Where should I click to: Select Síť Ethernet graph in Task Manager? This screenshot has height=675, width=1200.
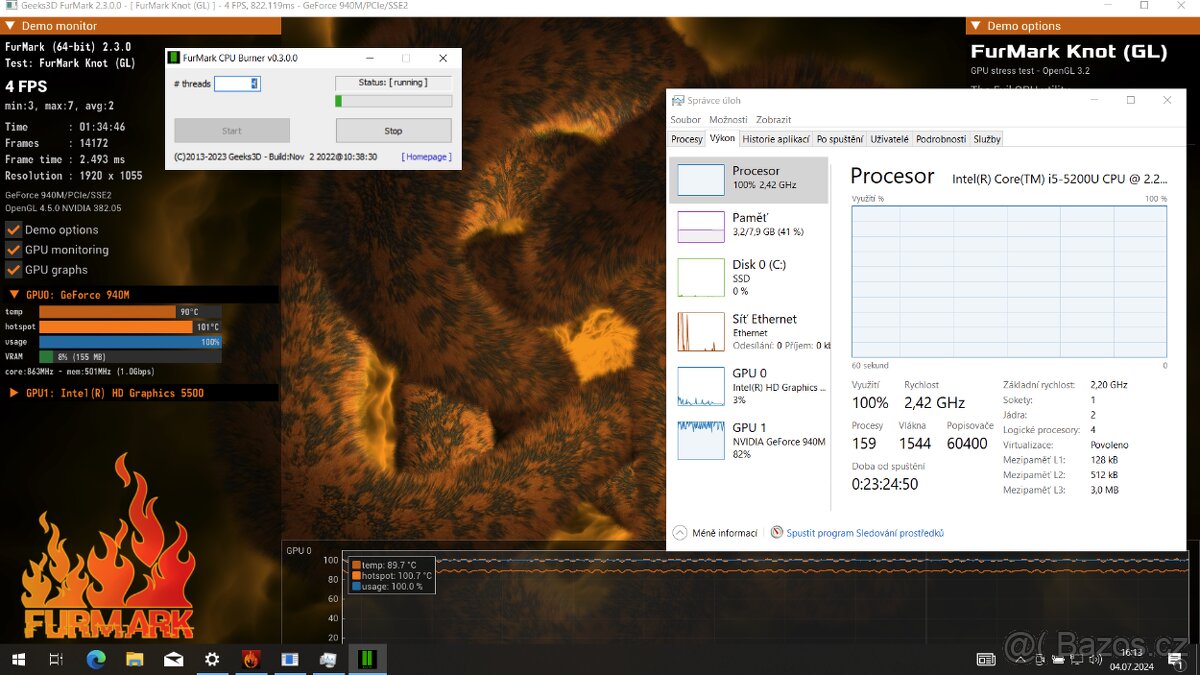tap(750, 330)
